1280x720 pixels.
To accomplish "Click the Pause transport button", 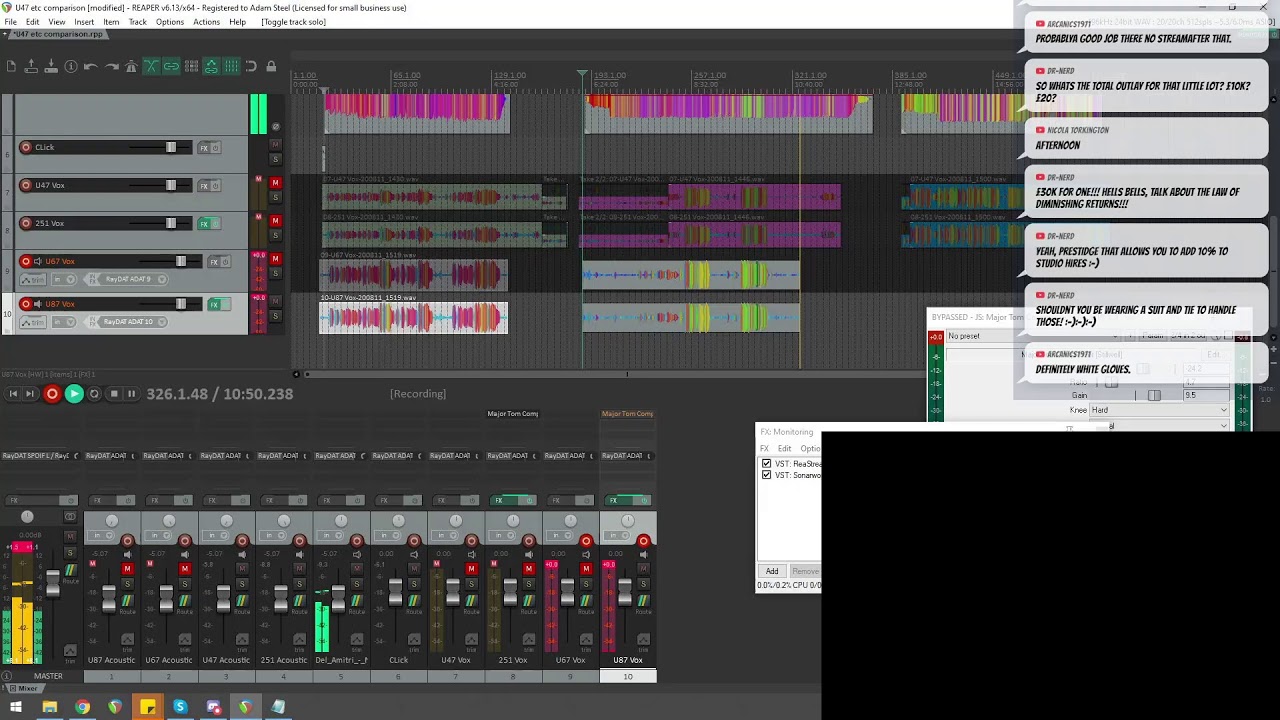I will 131,394.
